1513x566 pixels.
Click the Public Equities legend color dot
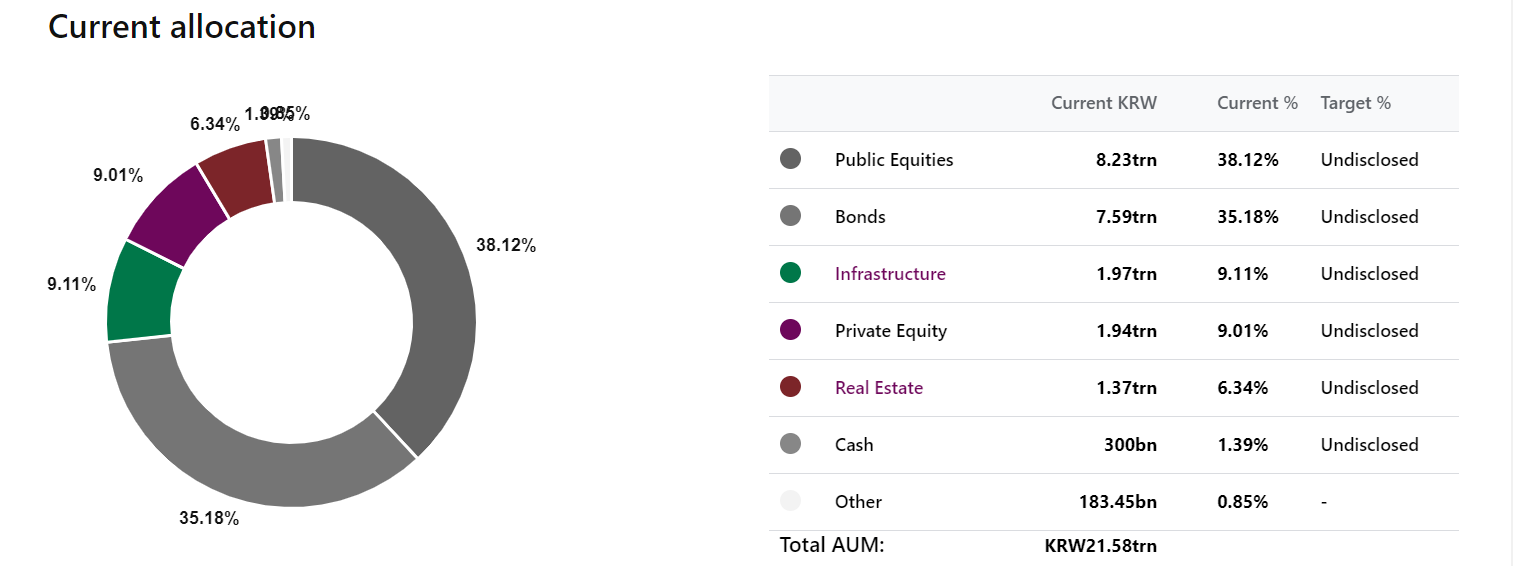tap(790, 159)
